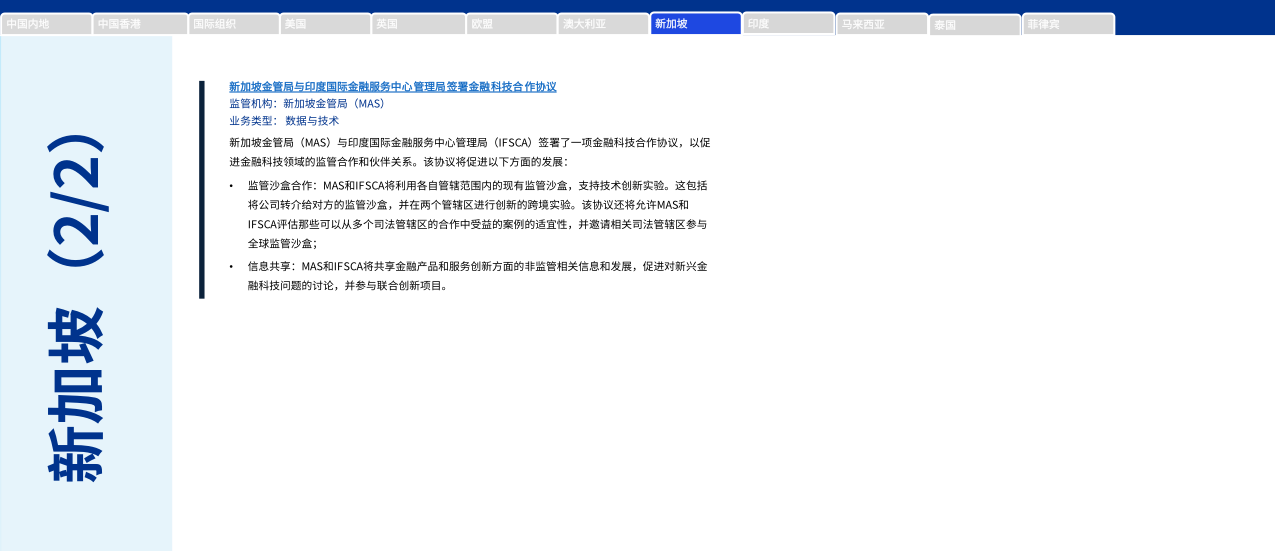Click the 业务类型：数据与技术 line
The width and height of the screenshot is (1275, 551).
click(x=284, y=120)
